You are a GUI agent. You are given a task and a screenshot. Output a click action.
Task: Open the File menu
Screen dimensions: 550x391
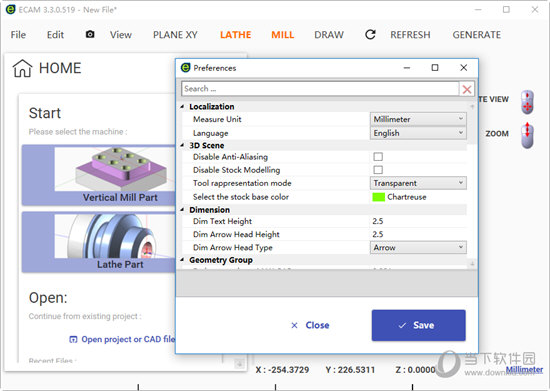(x=18, y=35)
